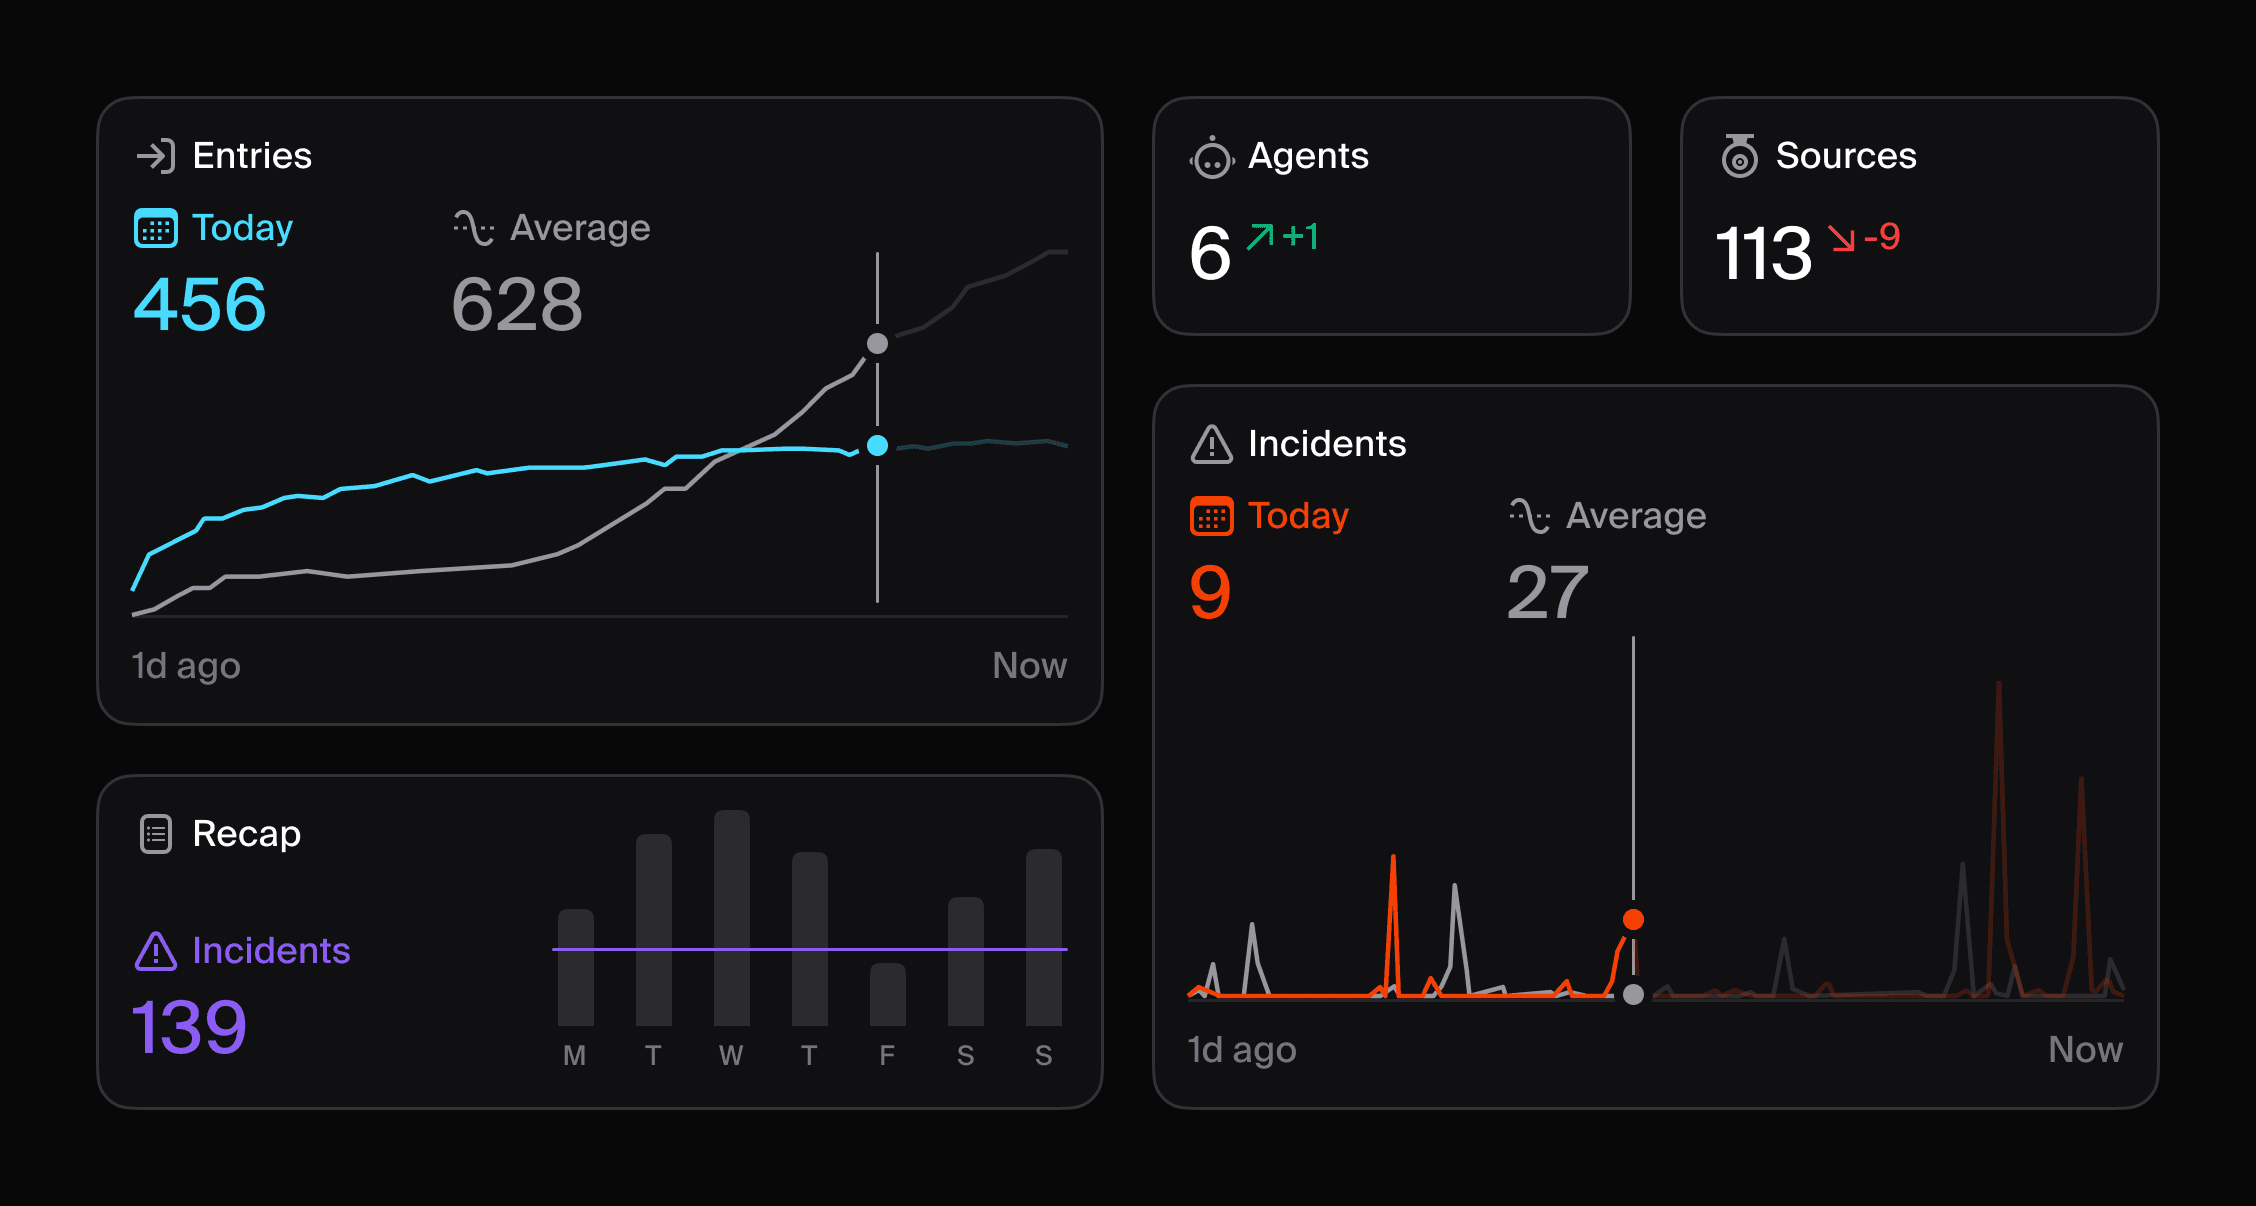Click the Incidents Average value 27
The image size is (2256, 1206).
(1547, 592)
